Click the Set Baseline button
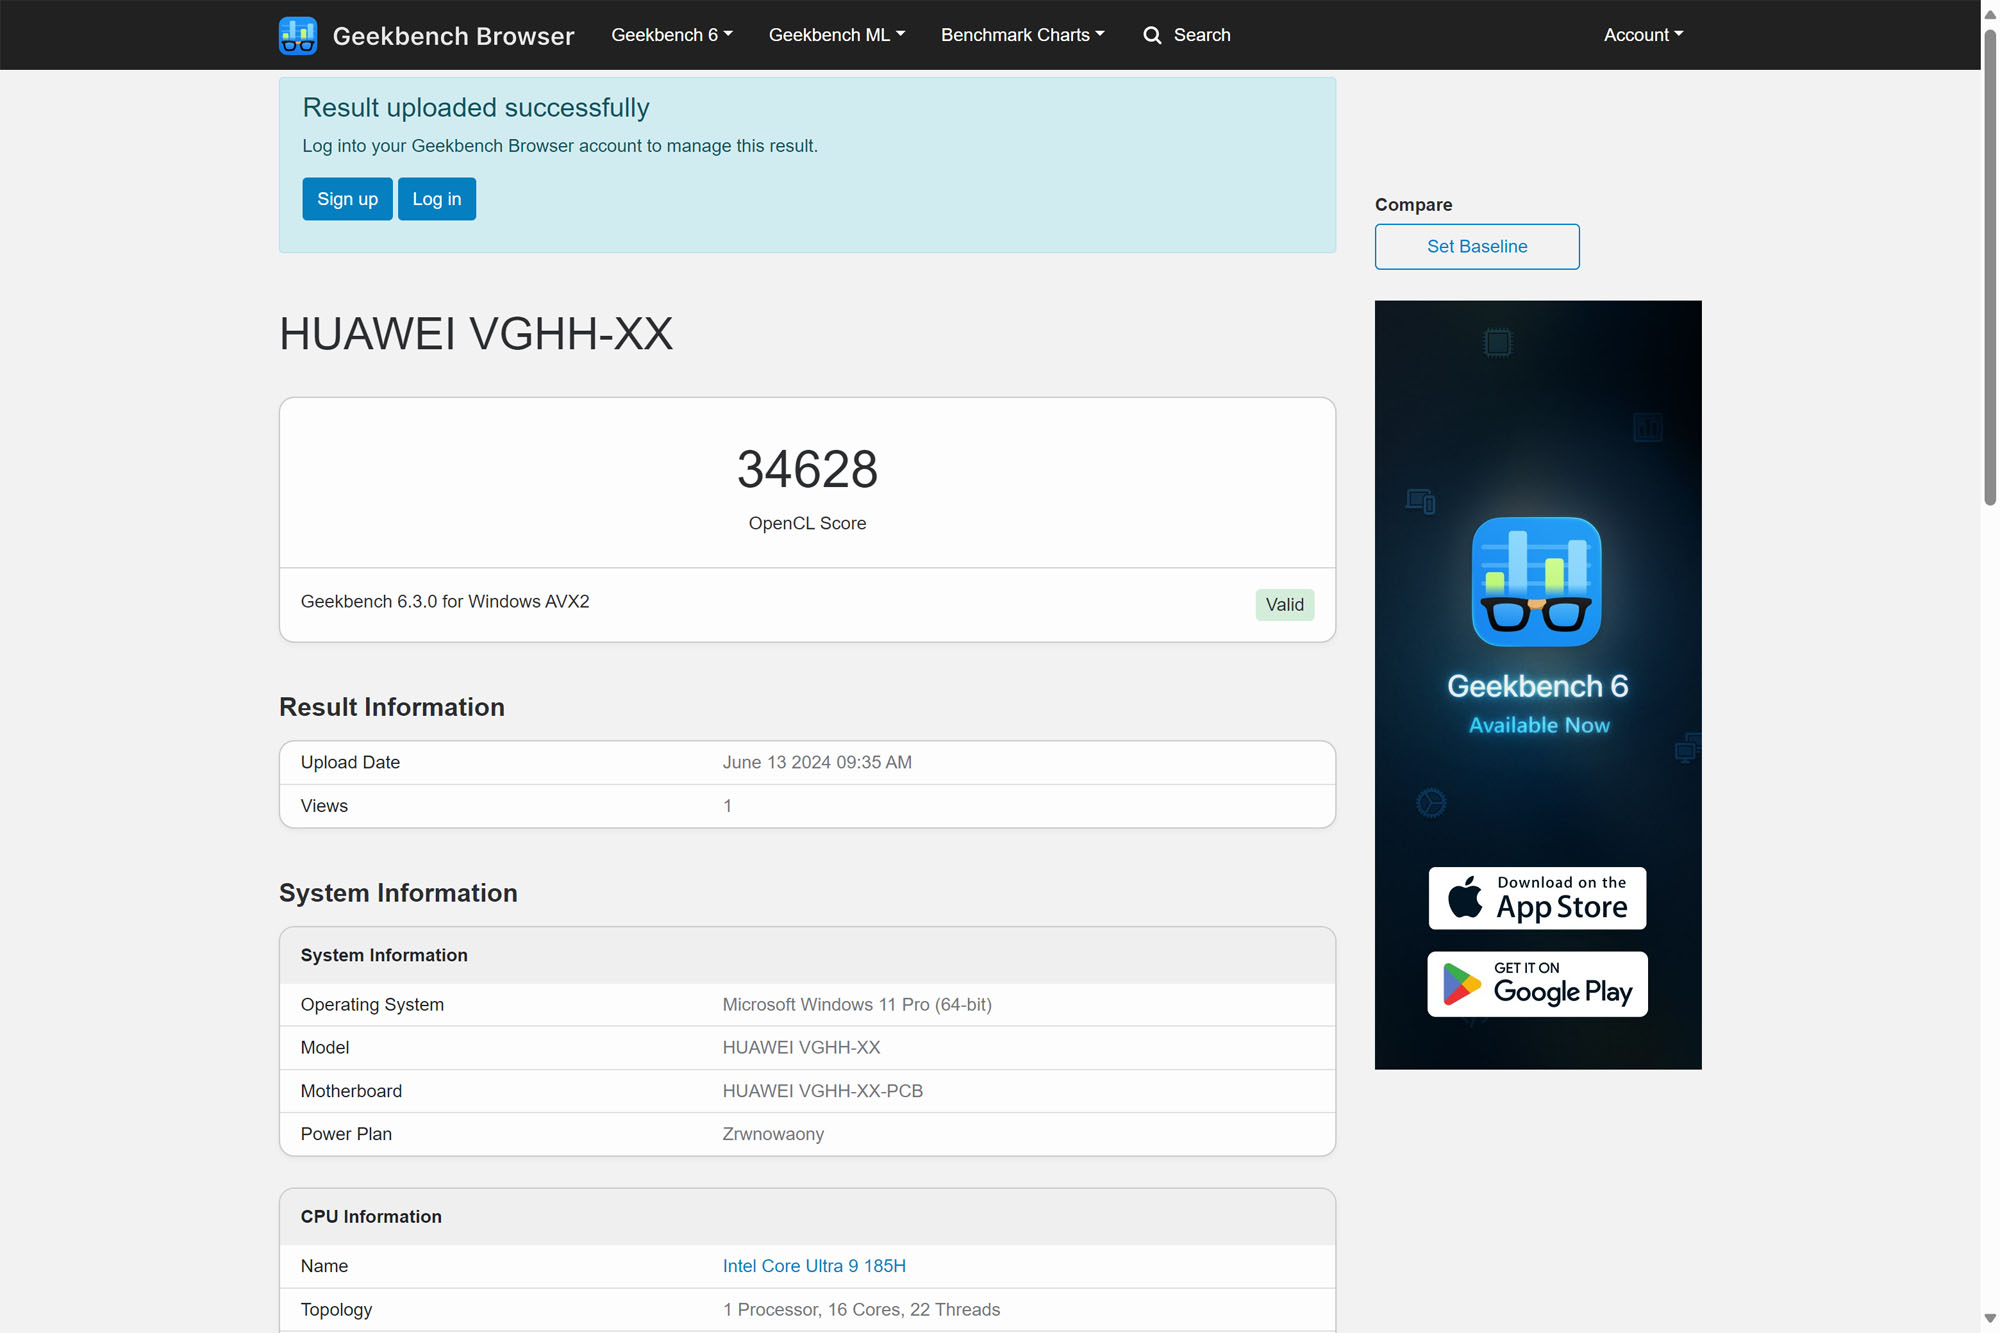Screen dimensions: 2000x1333 [1477, 247]
